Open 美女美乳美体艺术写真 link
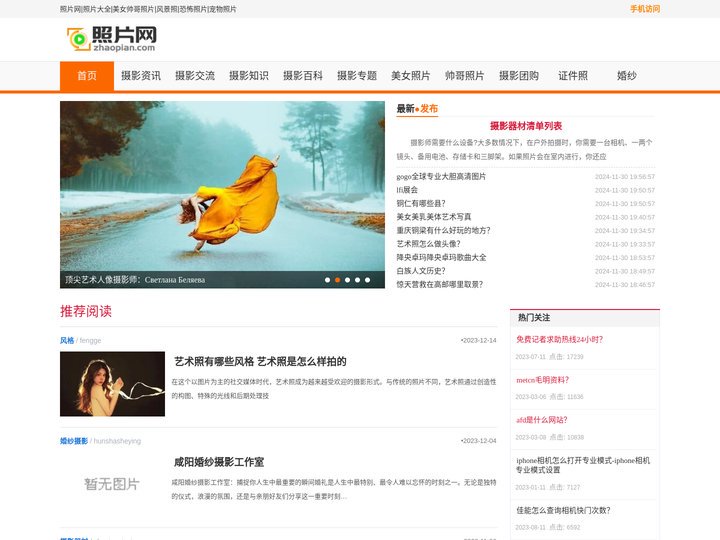Image resolution: width=720 pixels, height=540 pixels. click(434, 217)
